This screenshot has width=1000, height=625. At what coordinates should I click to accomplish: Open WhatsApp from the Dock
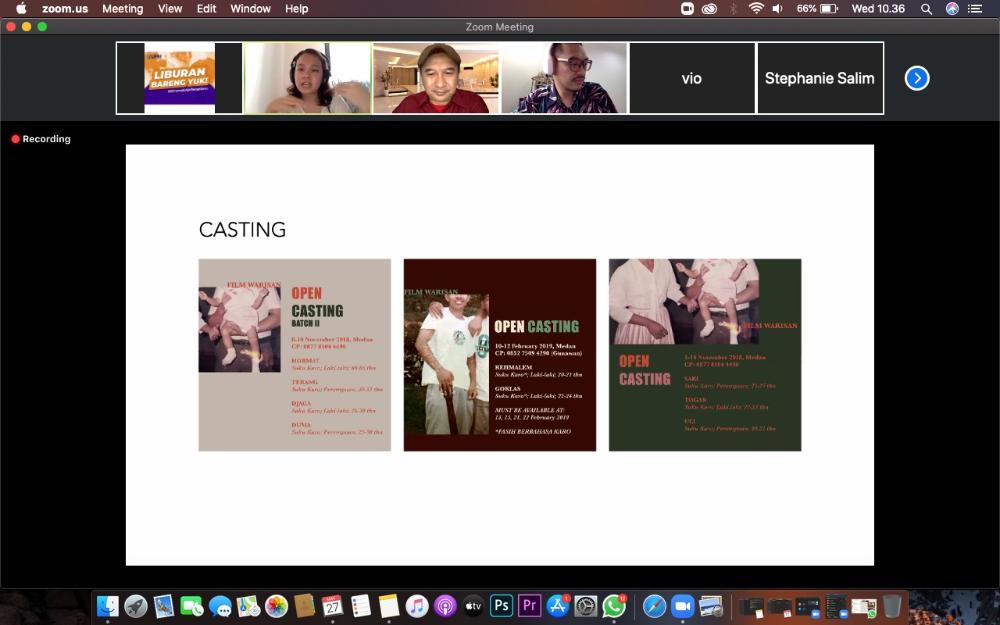(612, 606)
